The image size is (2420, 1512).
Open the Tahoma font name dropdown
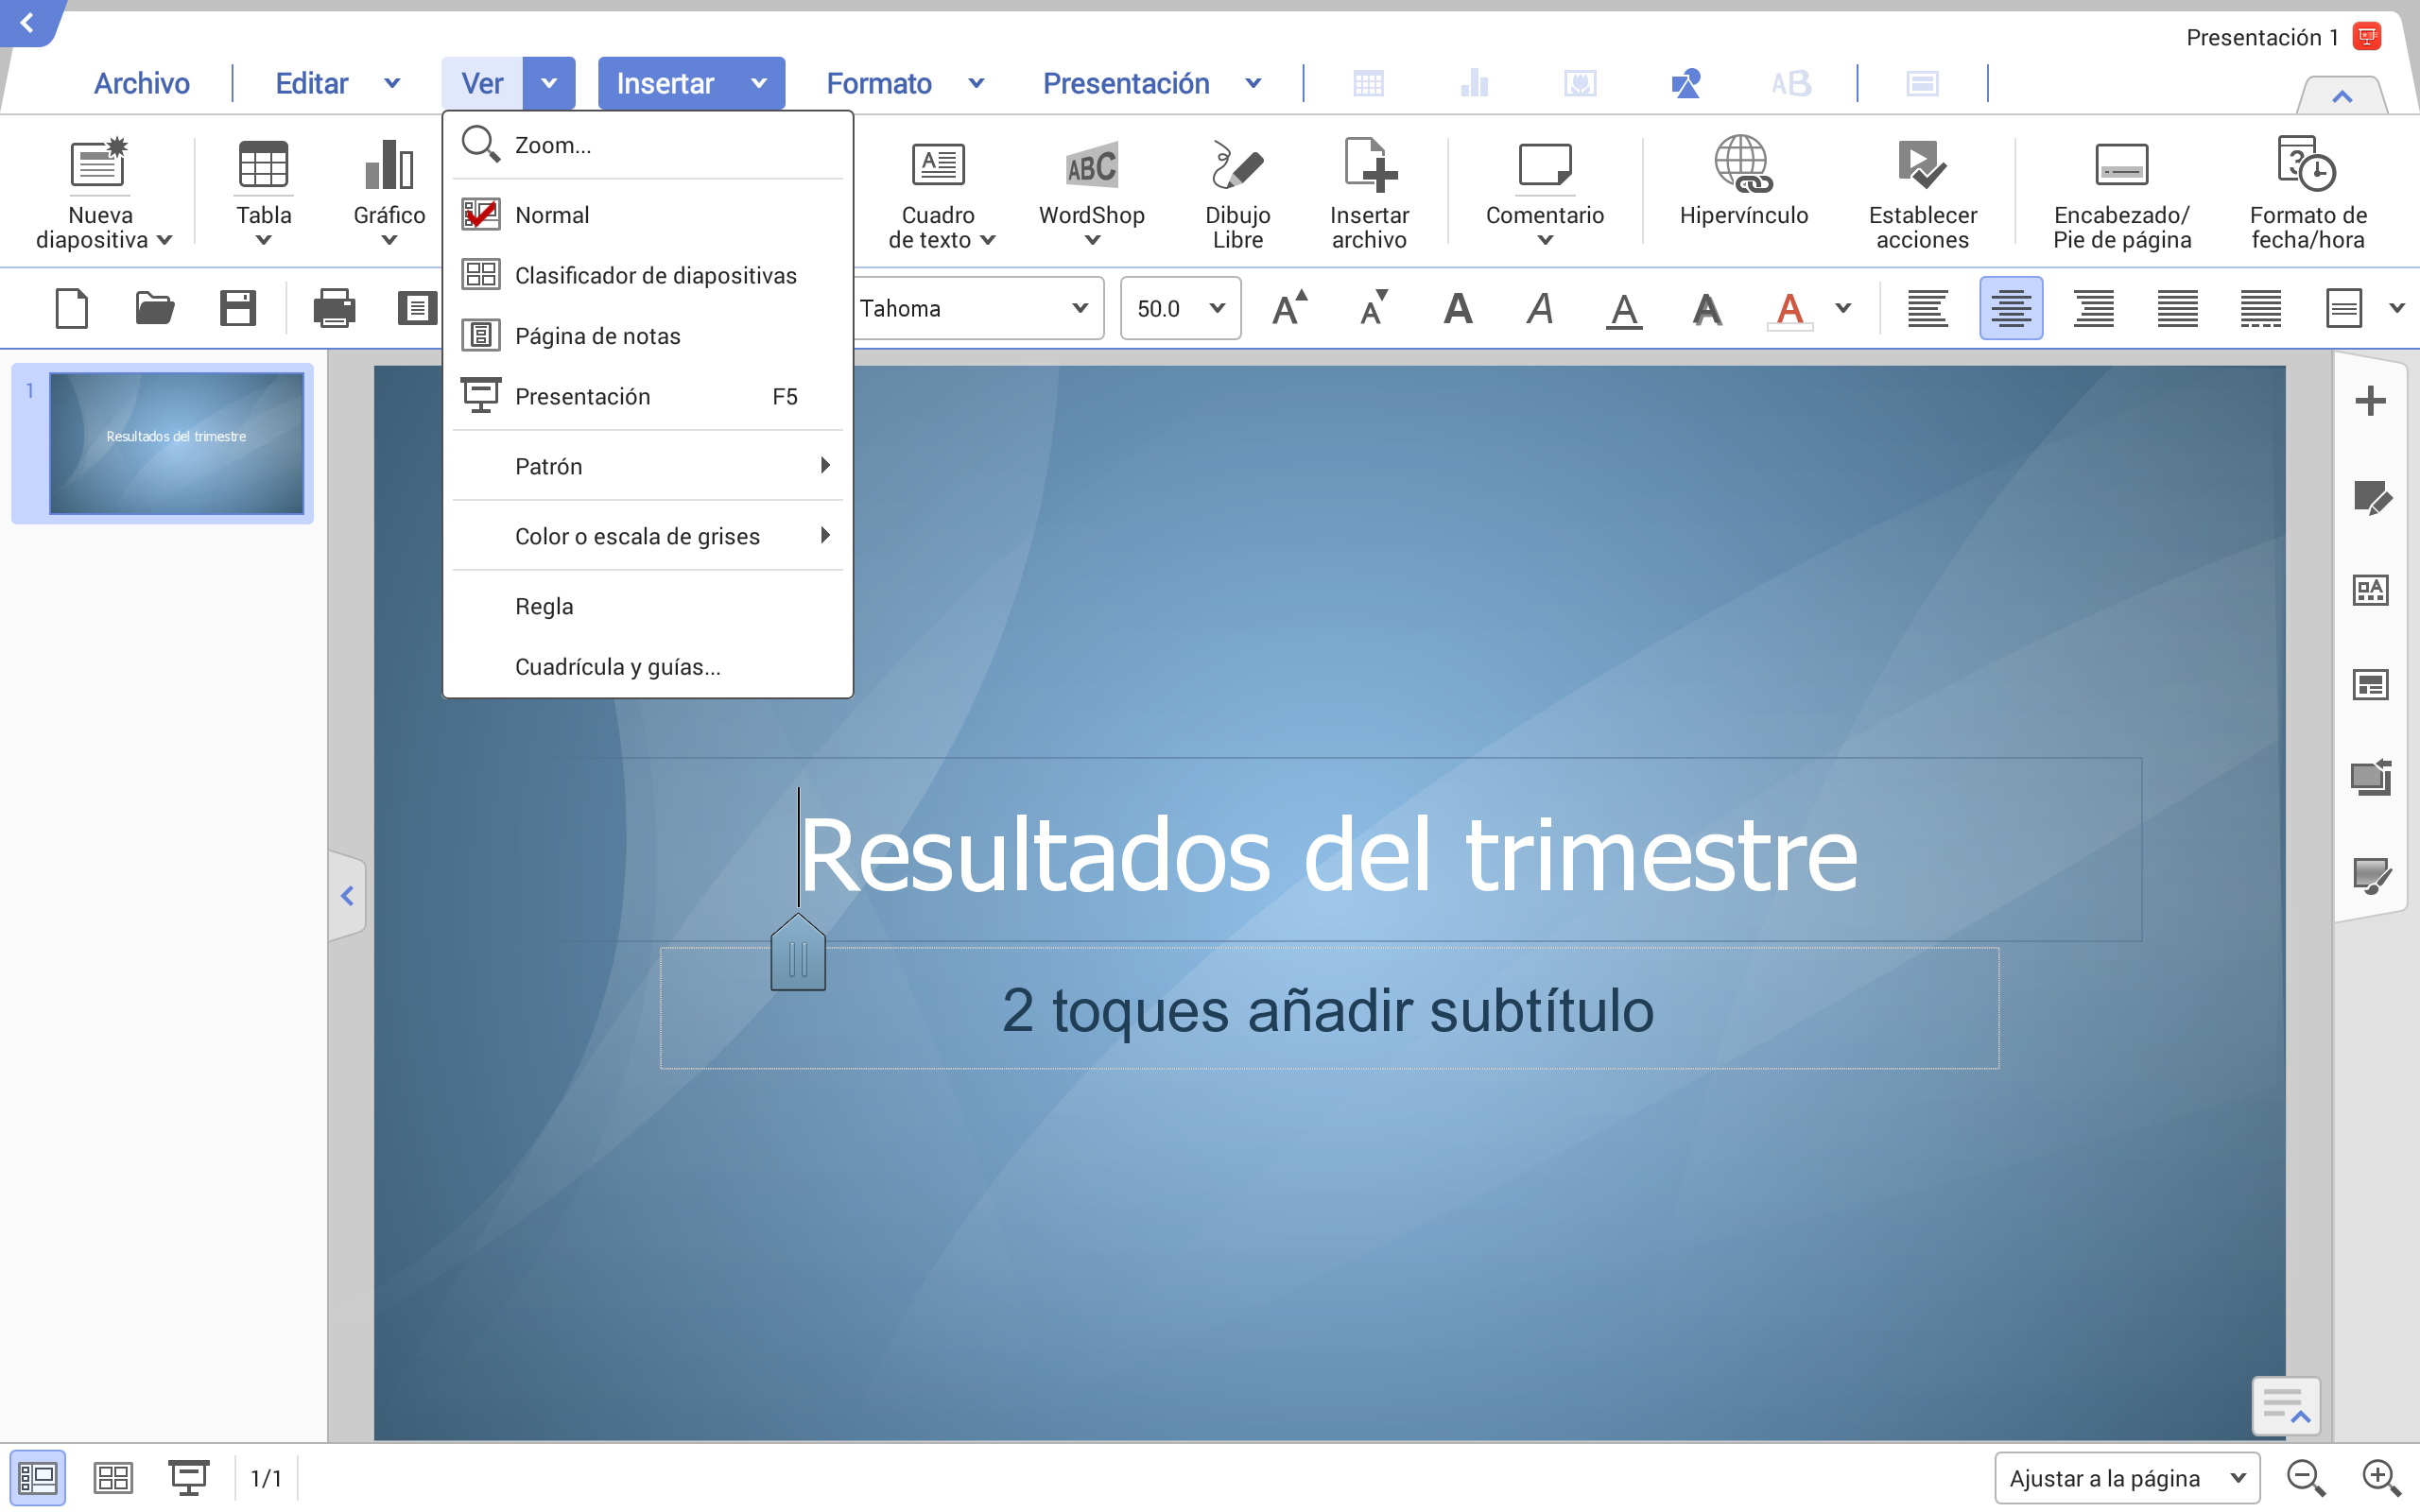tap(1079, 308)
